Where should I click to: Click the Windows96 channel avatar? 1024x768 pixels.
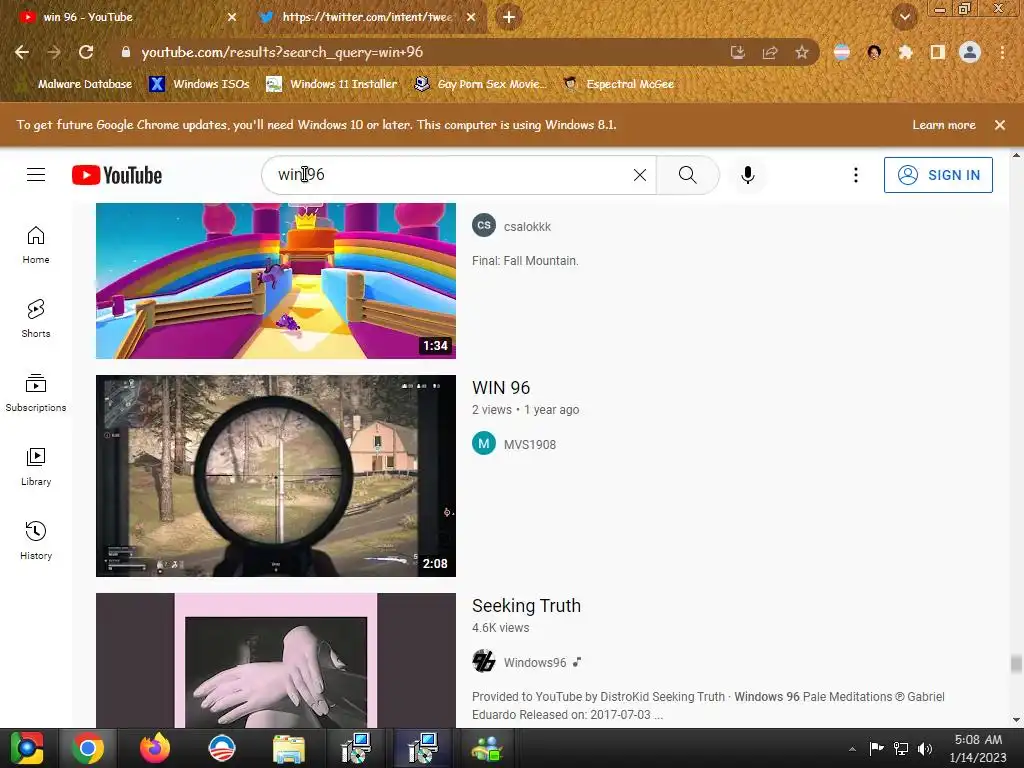click(484, 662)
